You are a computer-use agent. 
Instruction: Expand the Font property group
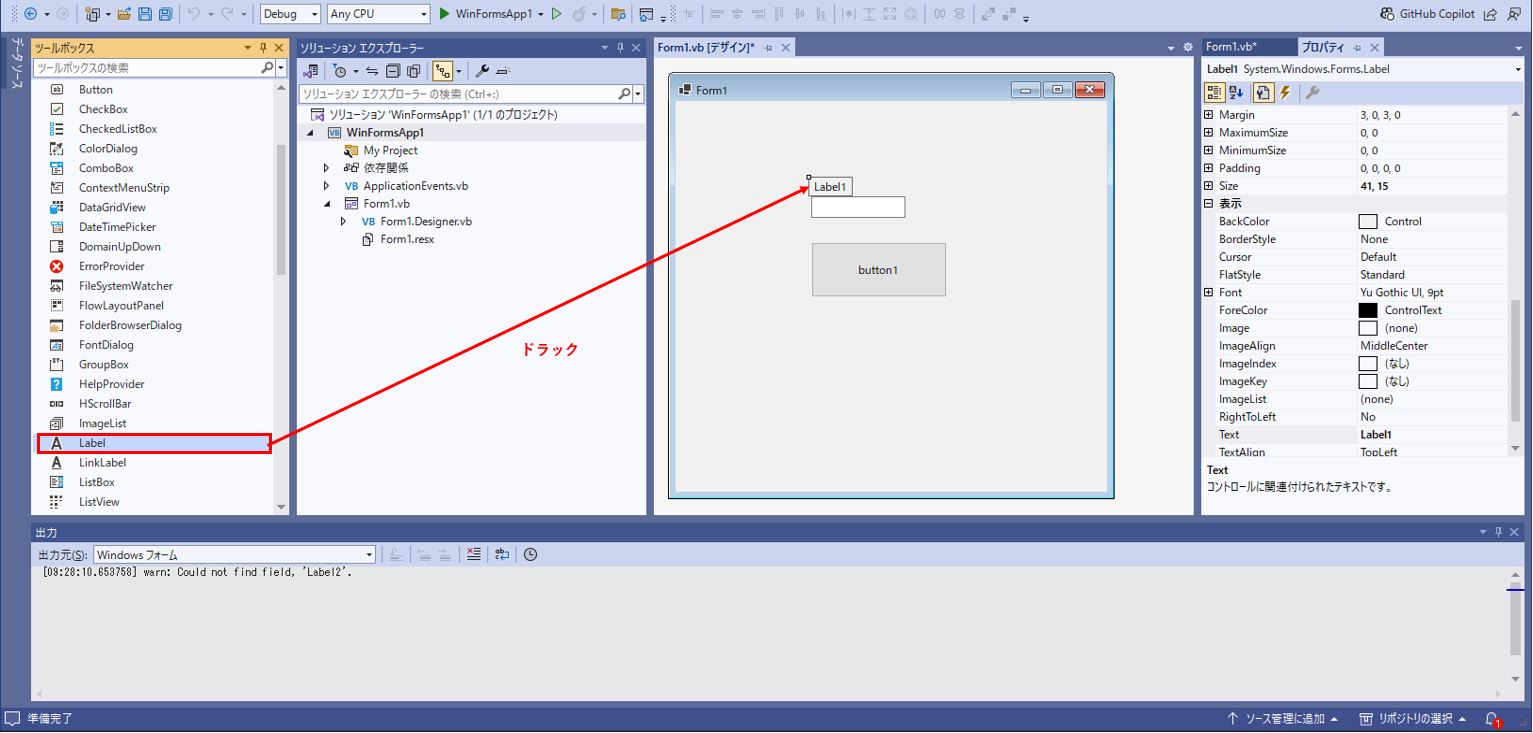coord(1208,293)
